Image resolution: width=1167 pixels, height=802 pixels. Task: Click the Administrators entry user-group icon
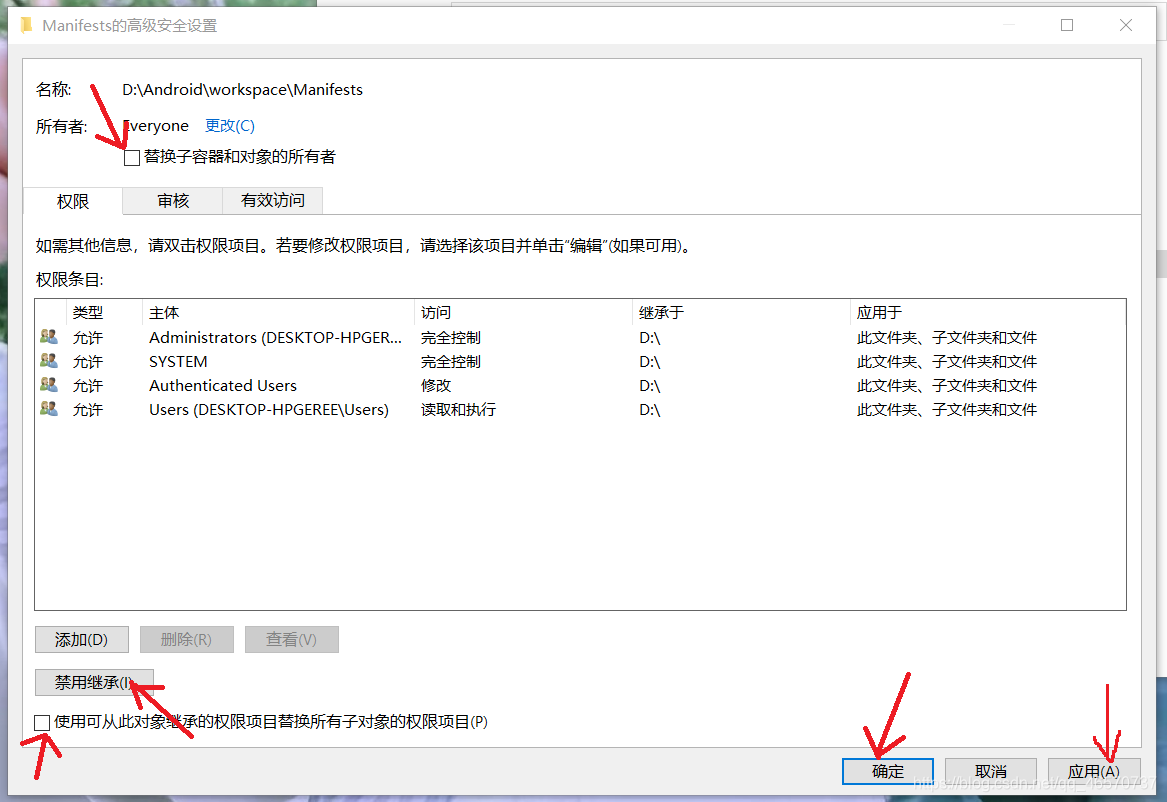point(49,337)
